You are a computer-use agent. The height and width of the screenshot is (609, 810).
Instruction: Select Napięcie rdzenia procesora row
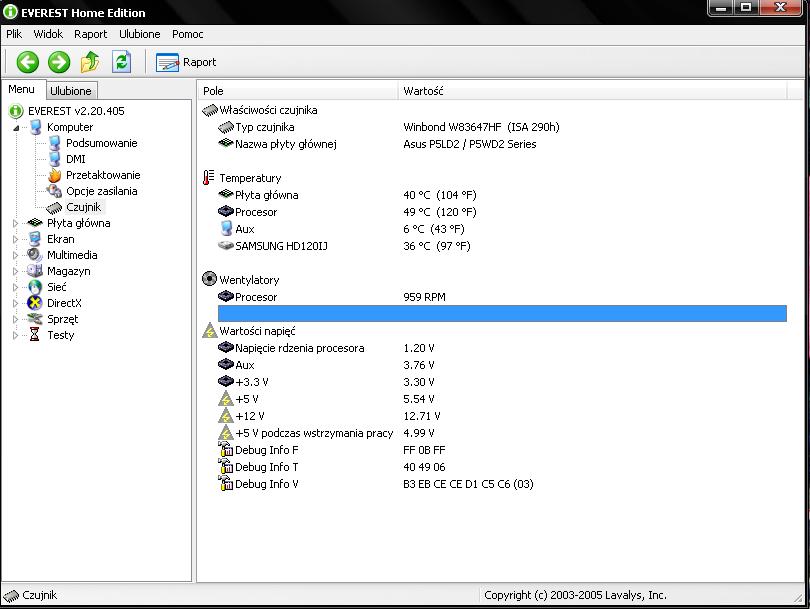(300, 348)
